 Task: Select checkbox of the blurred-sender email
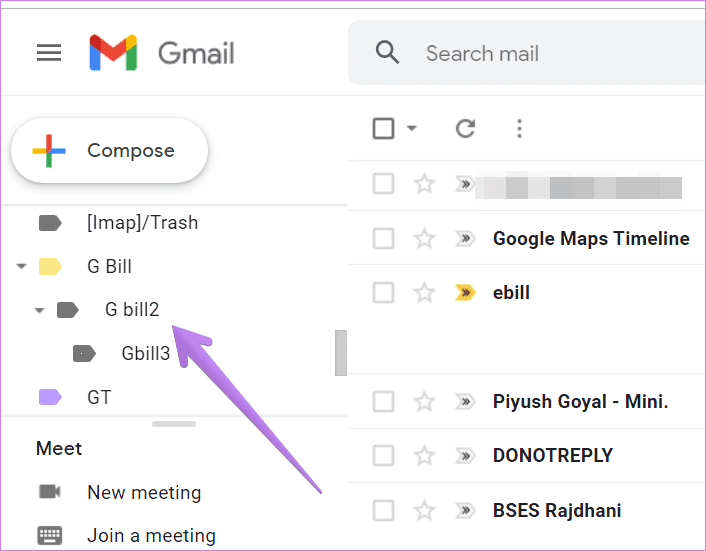[383, 184]
